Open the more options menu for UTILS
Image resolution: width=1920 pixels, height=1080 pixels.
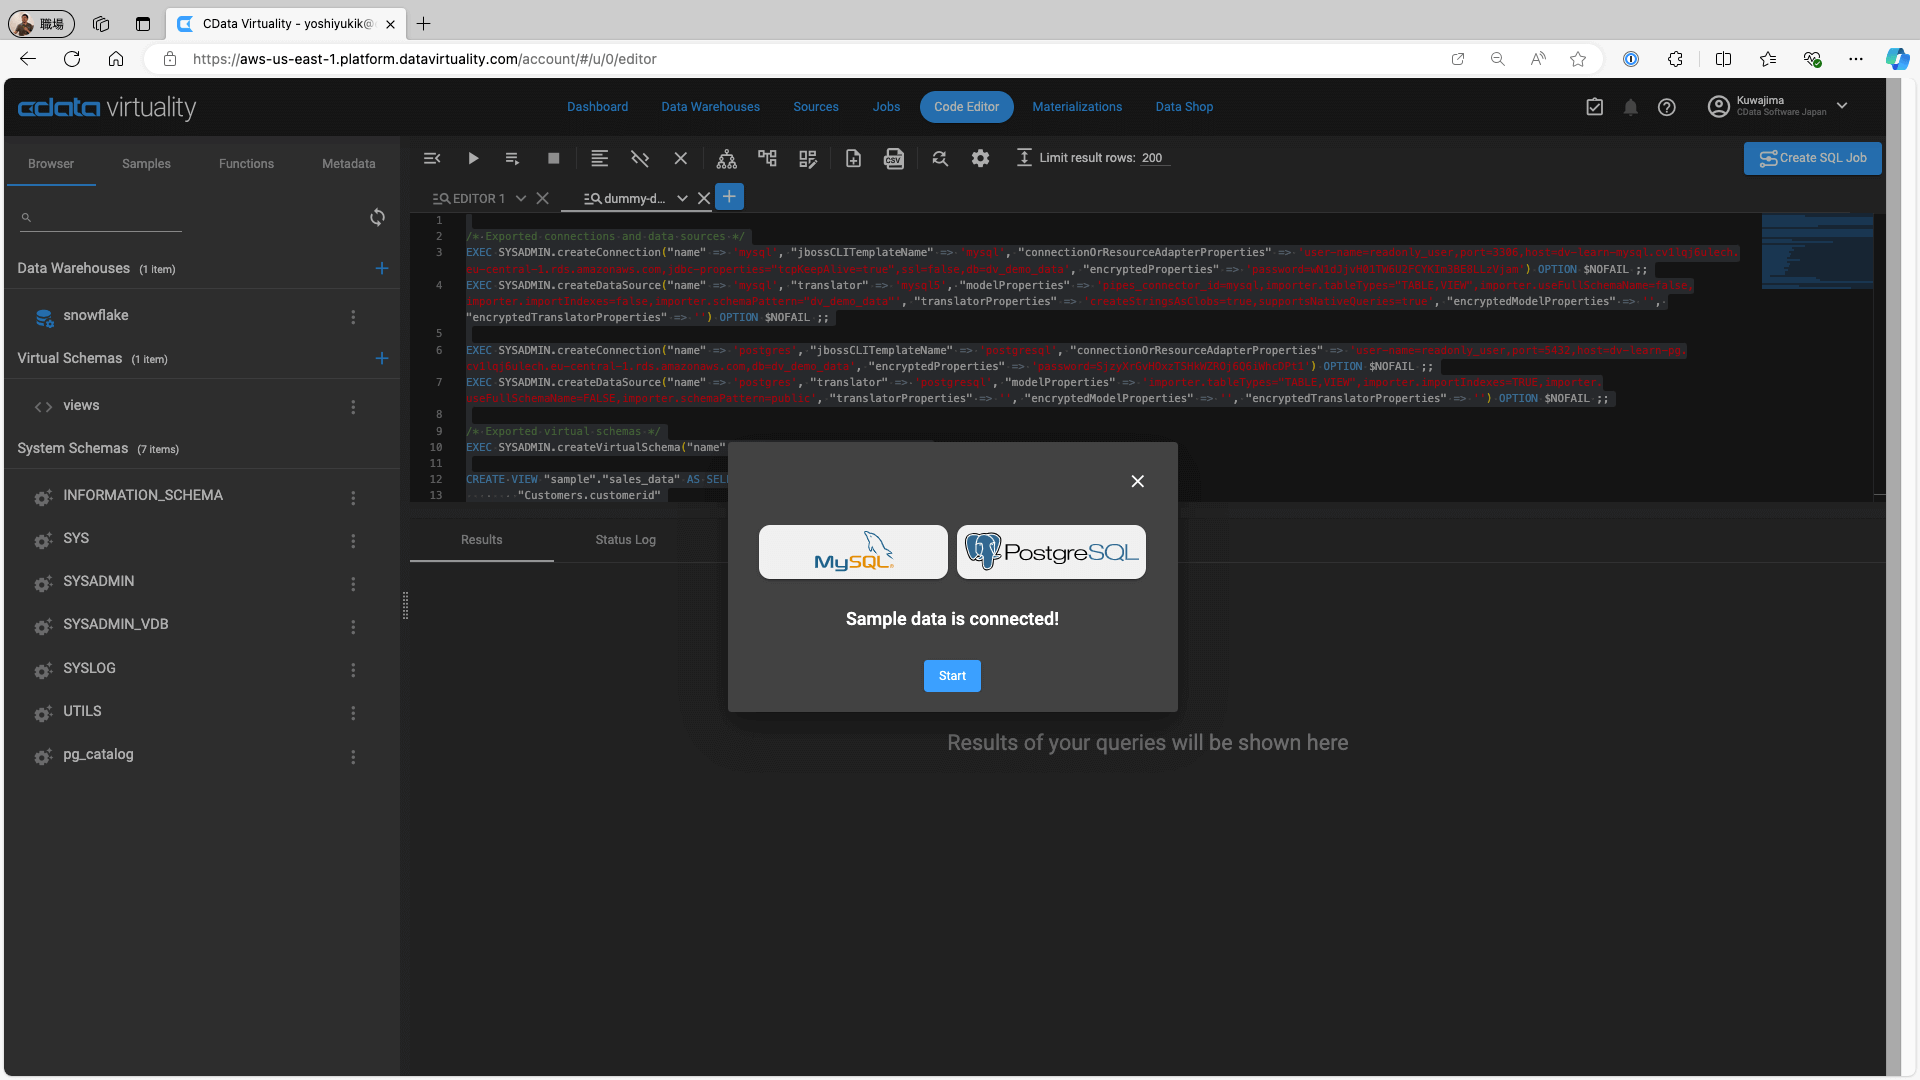coord(353,713)
